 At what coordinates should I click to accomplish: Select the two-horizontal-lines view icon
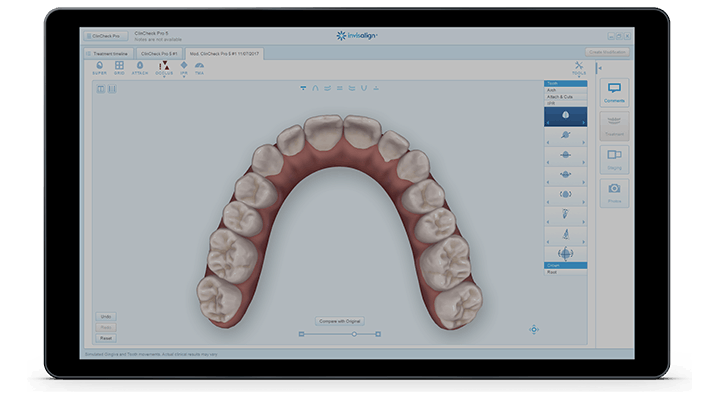[x=340, y=88]
